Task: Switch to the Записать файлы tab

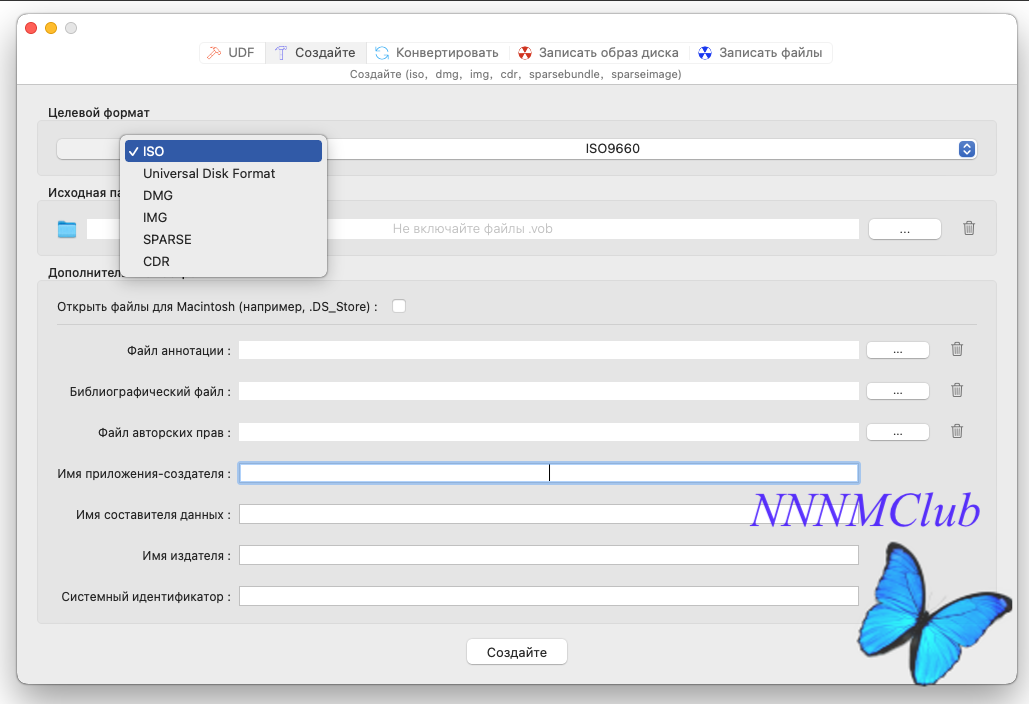Action: click(x=760, y=53)
